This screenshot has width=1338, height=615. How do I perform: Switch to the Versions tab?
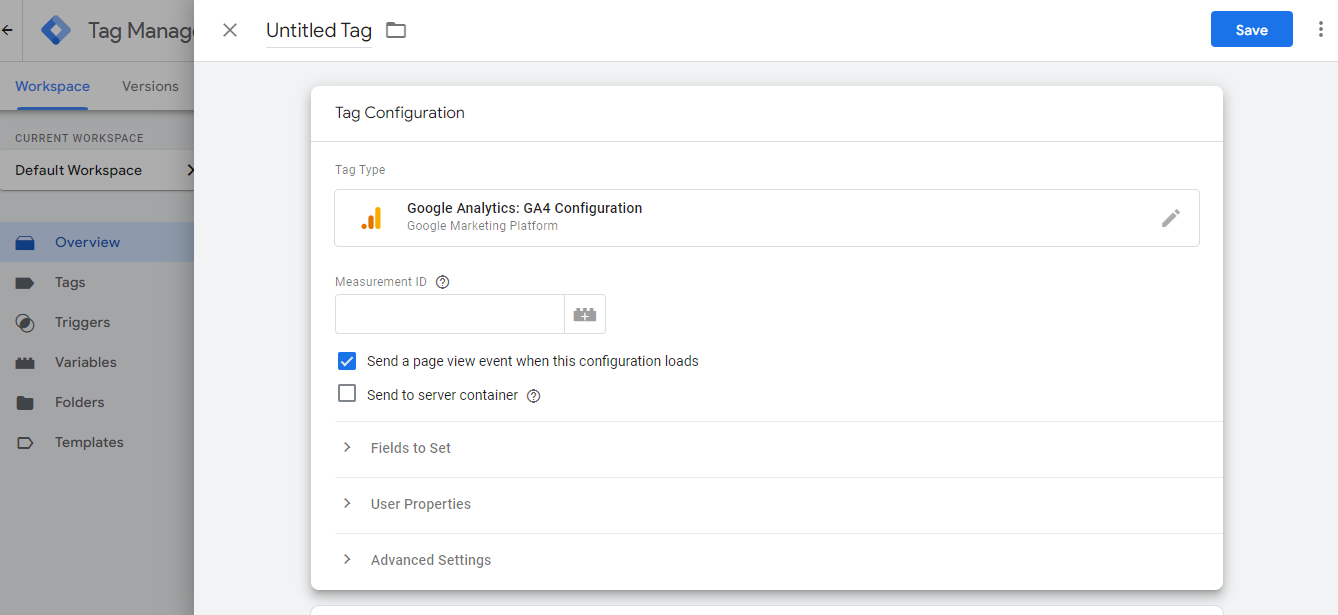tap(150, 86)
